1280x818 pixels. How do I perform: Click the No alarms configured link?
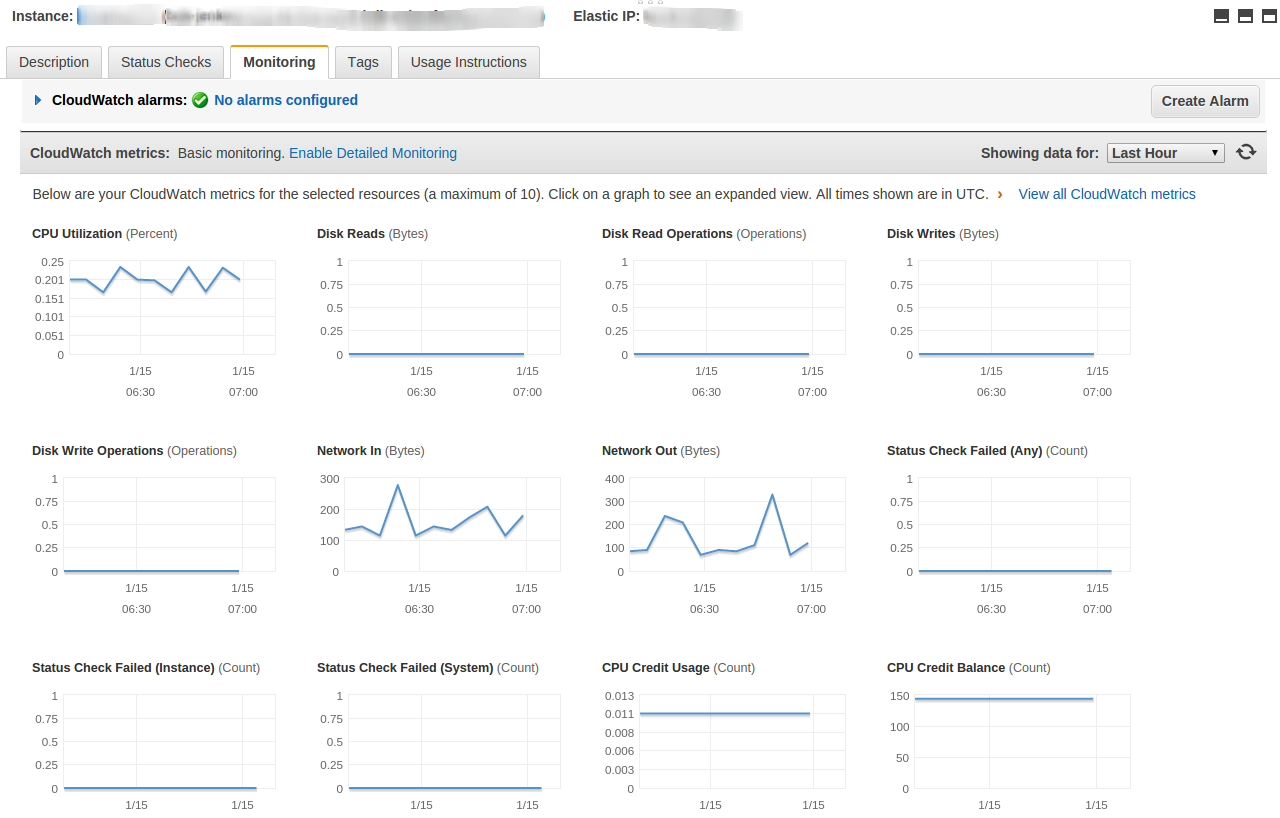click(x=286, y=100)
